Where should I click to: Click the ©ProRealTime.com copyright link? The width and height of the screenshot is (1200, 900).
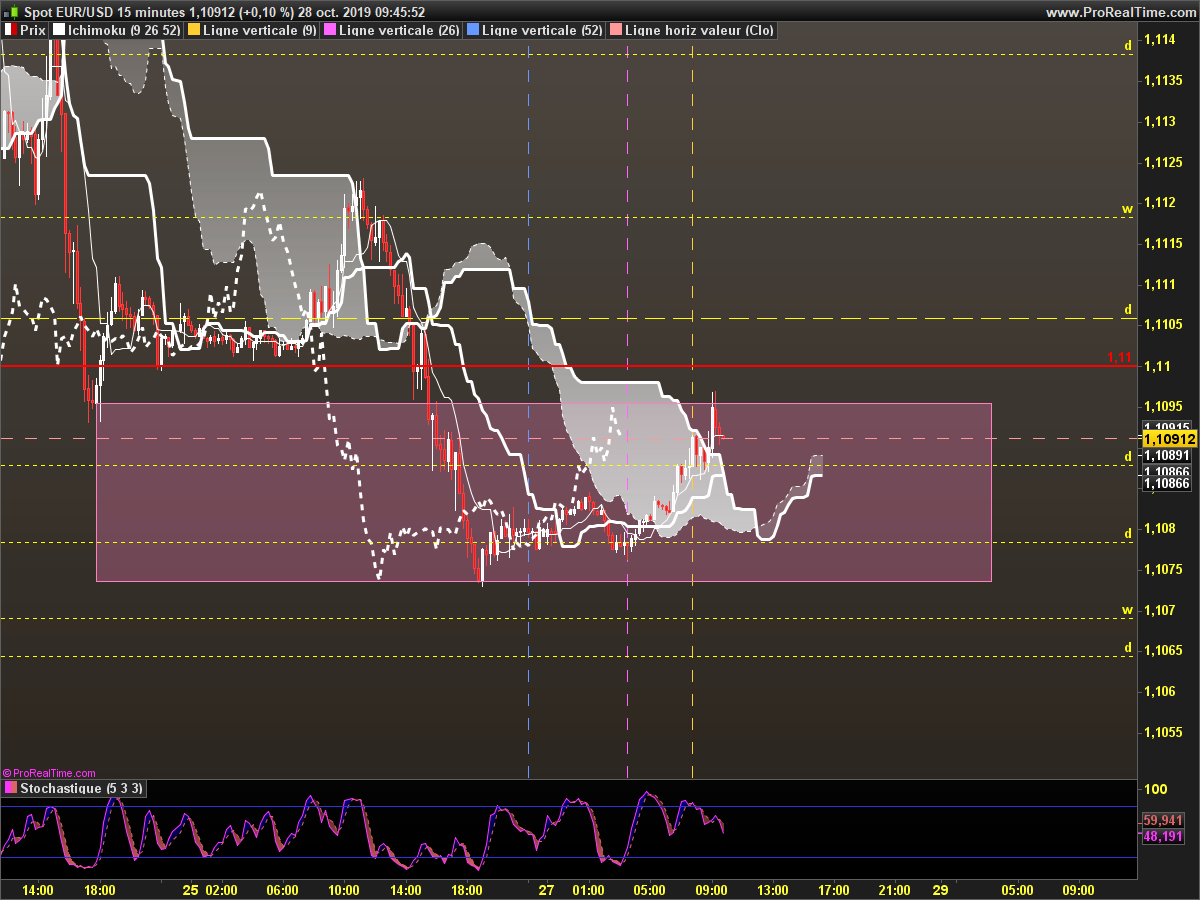click(x=50, y=773)
